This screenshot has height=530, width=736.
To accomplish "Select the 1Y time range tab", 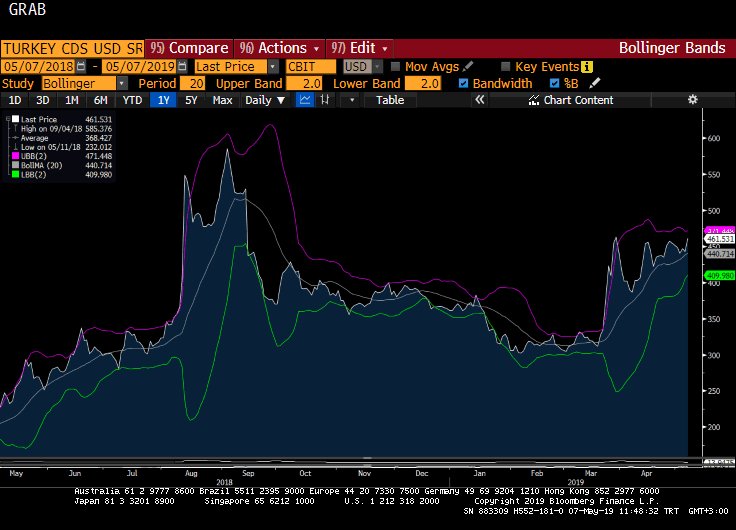I will 163,100.
